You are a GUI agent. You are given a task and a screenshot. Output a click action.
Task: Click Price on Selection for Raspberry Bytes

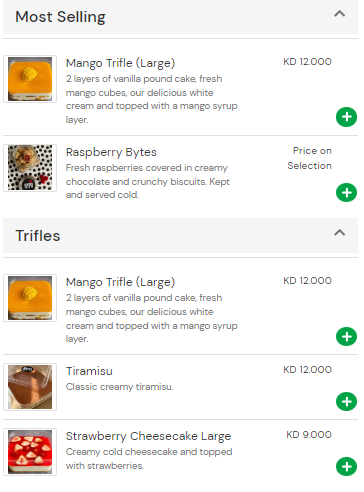309,158
